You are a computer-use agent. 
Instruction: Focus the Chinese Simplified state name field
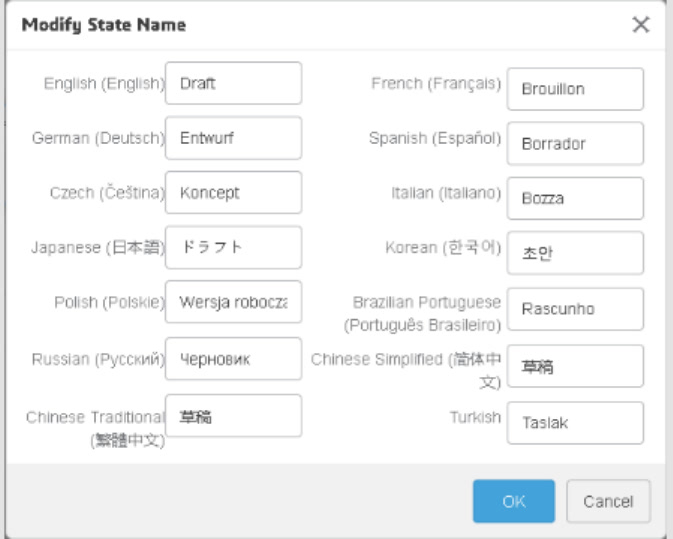point(575,367)
